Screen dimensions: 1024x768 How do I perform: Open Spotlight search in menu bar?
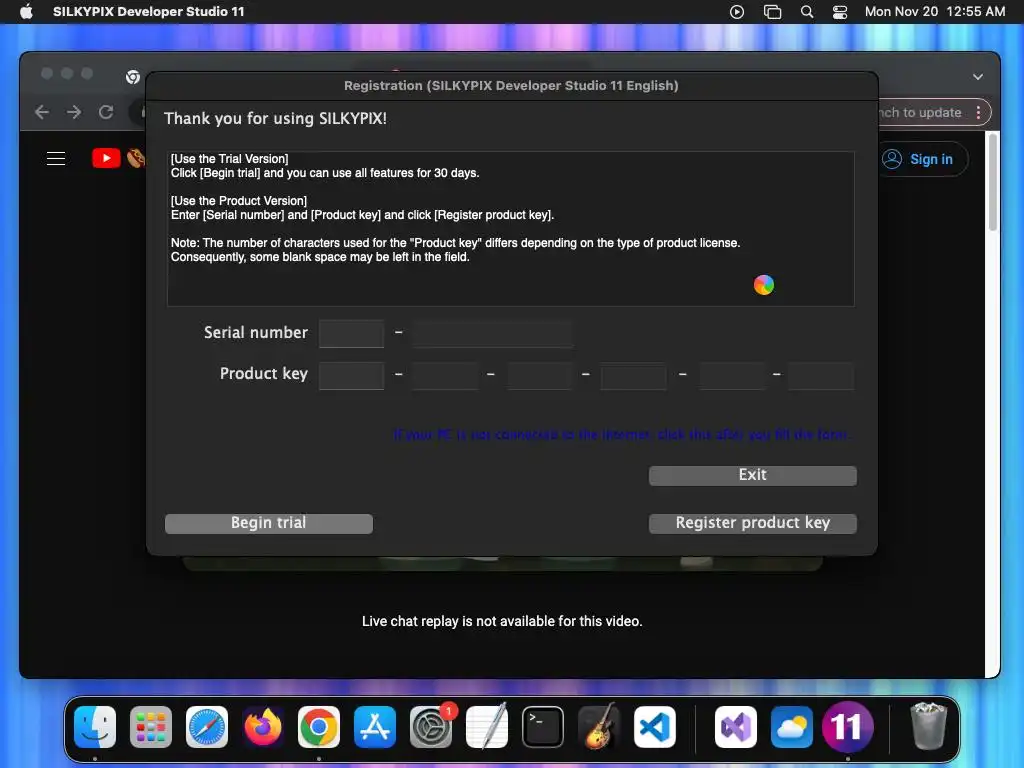coord(807,12)
